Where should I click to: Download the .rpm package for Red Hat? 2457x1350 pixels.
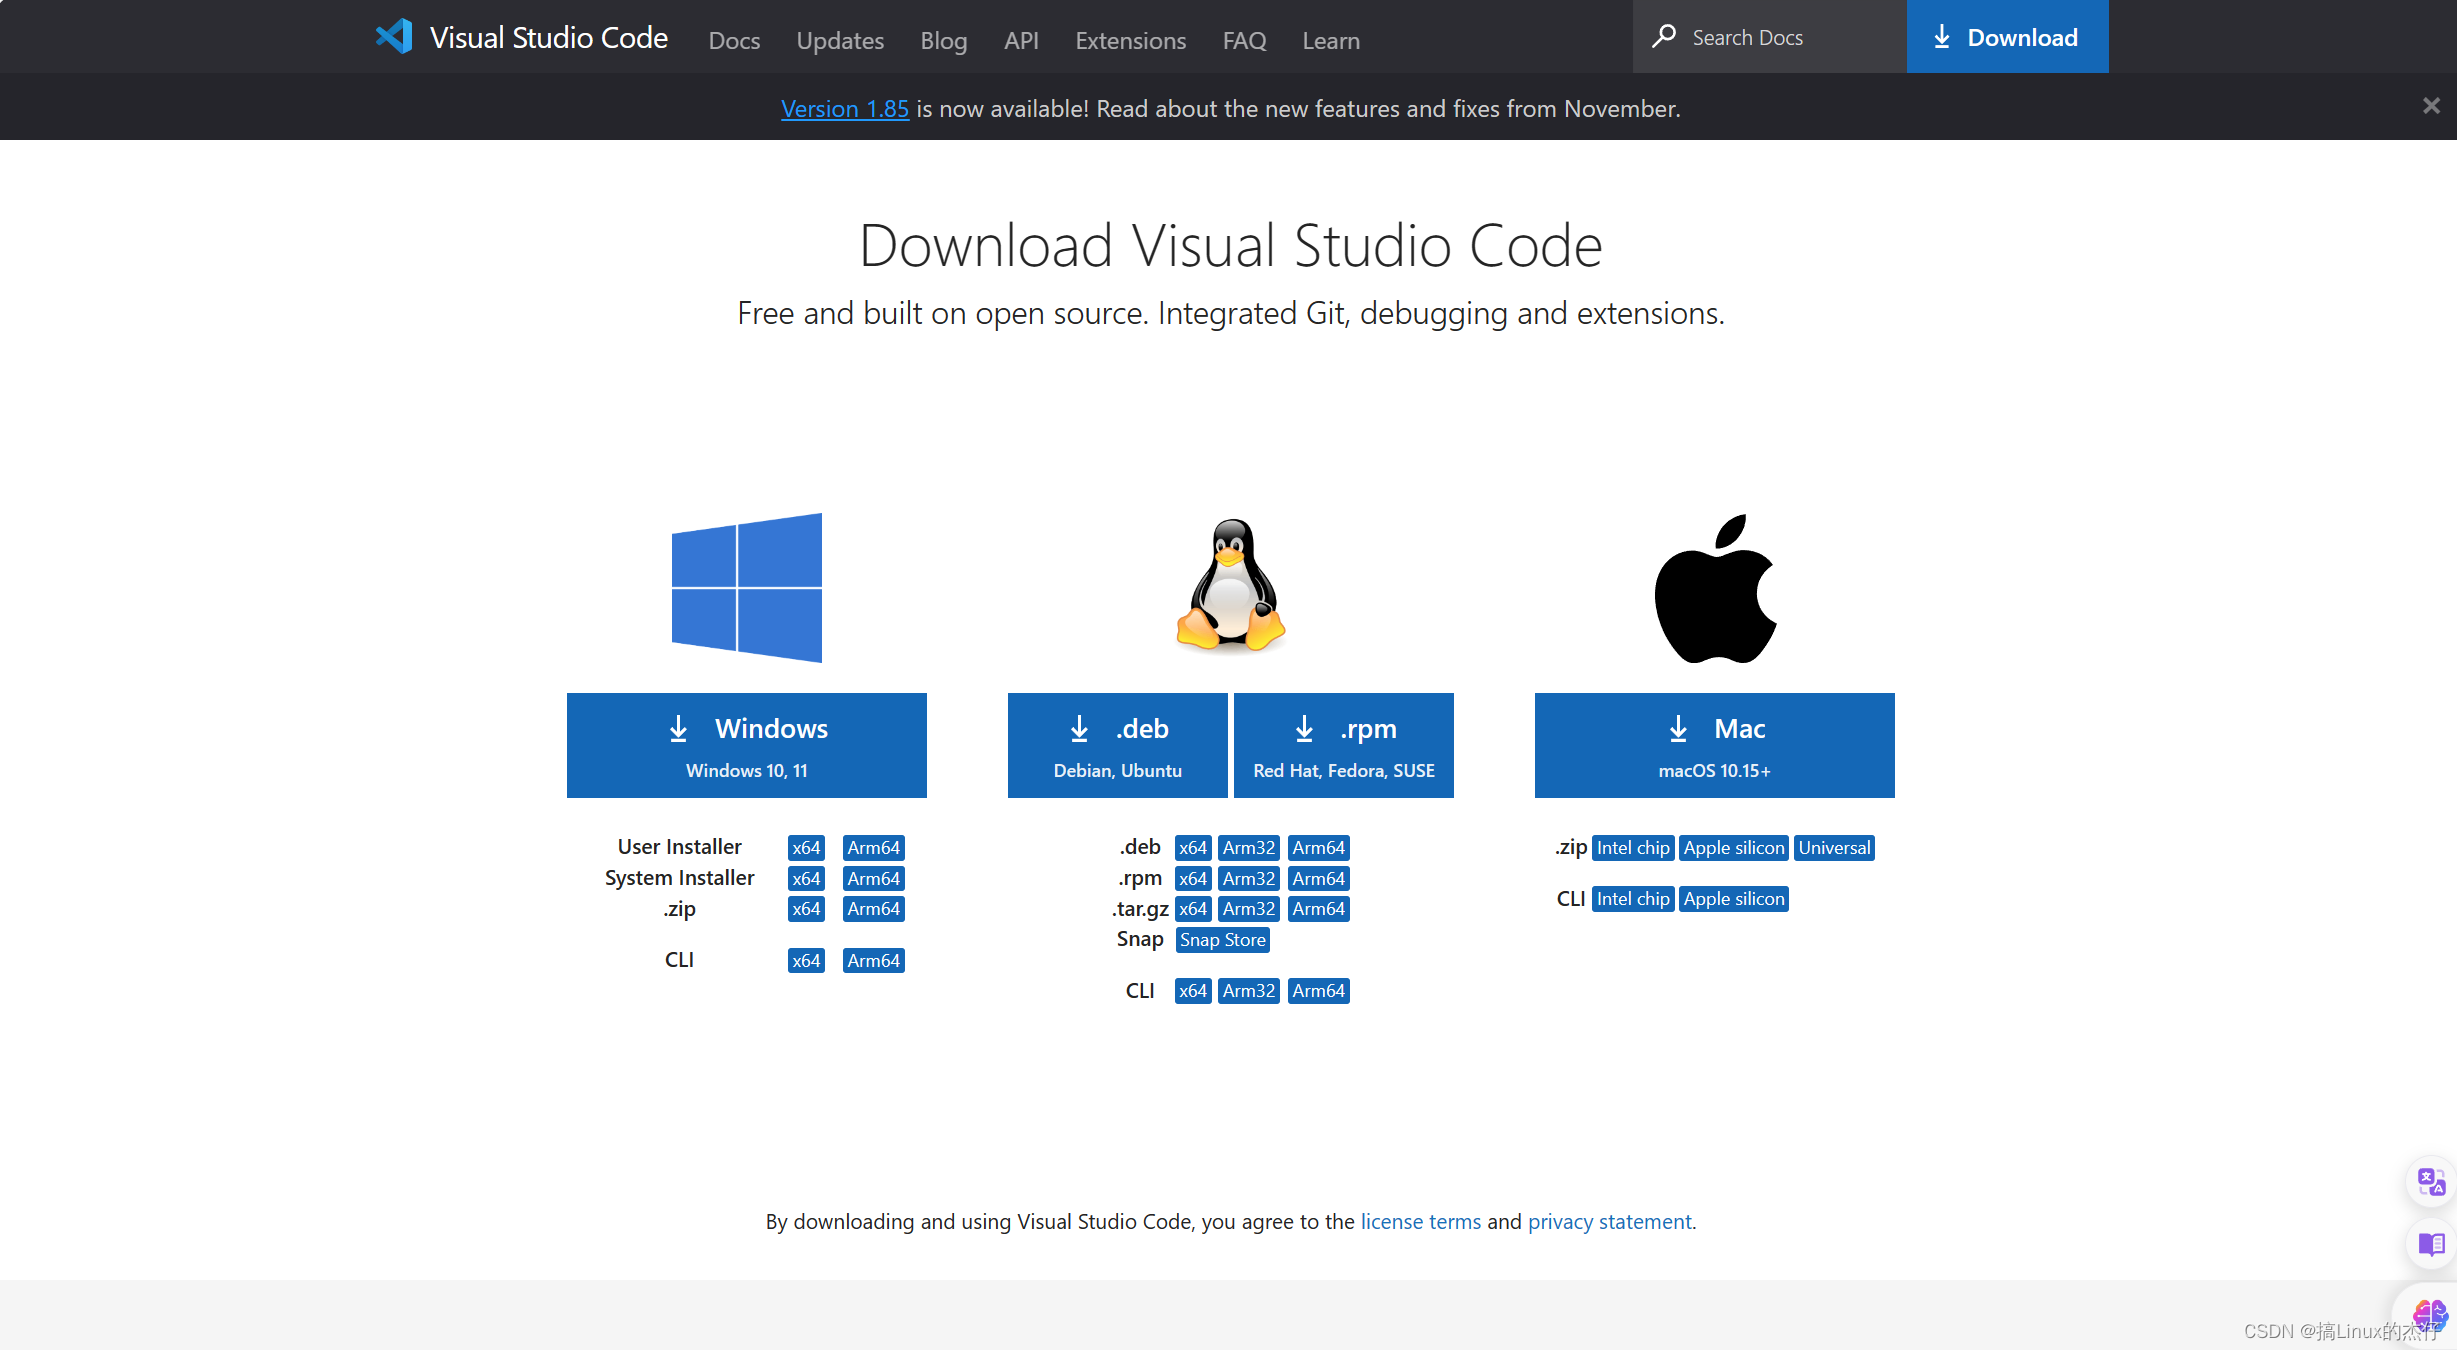point(1343,745)
